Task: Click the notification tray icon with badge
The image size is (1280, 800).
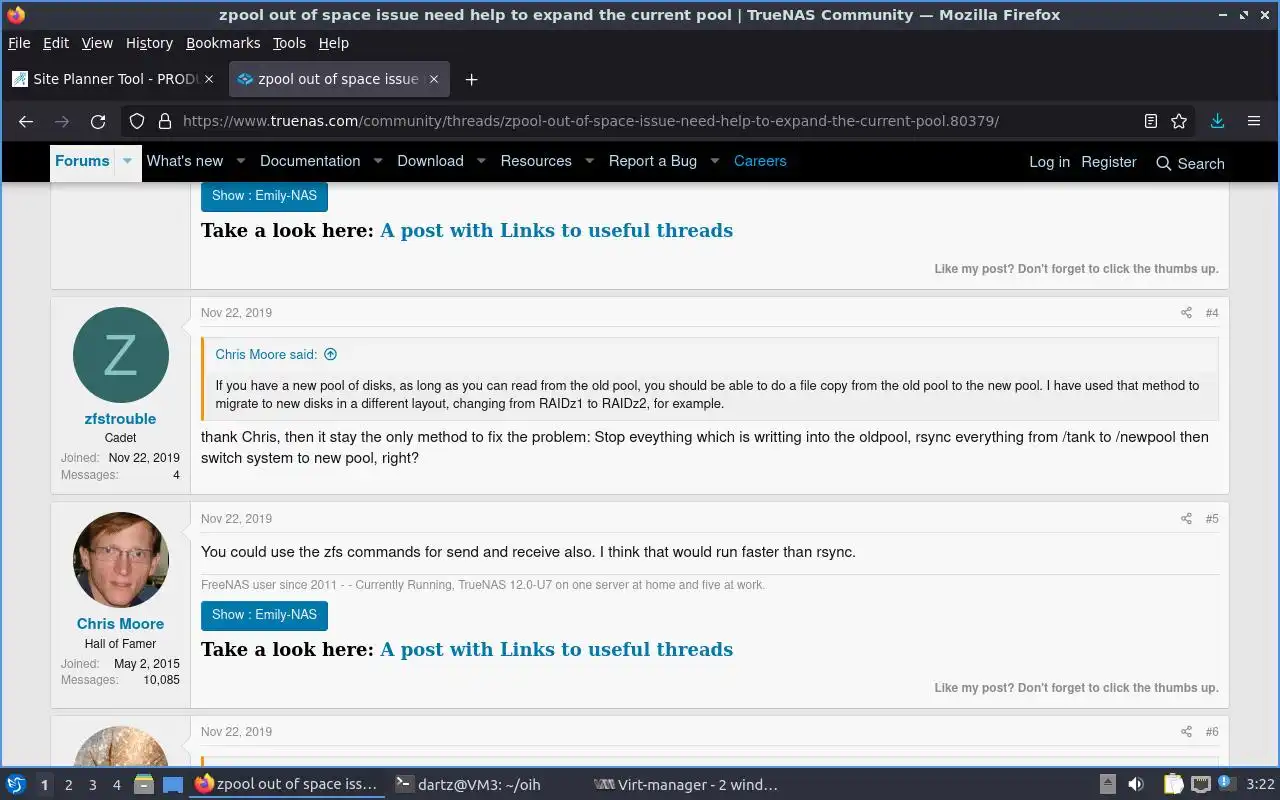Action: point(1225,785)
